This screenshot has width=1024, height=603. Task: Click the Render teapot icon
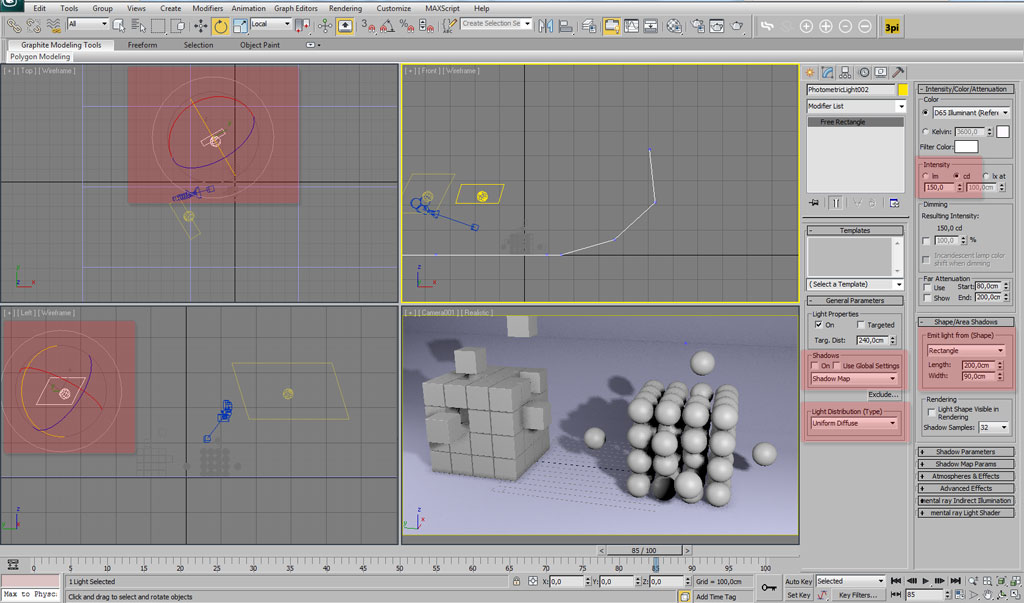point(737,26)
